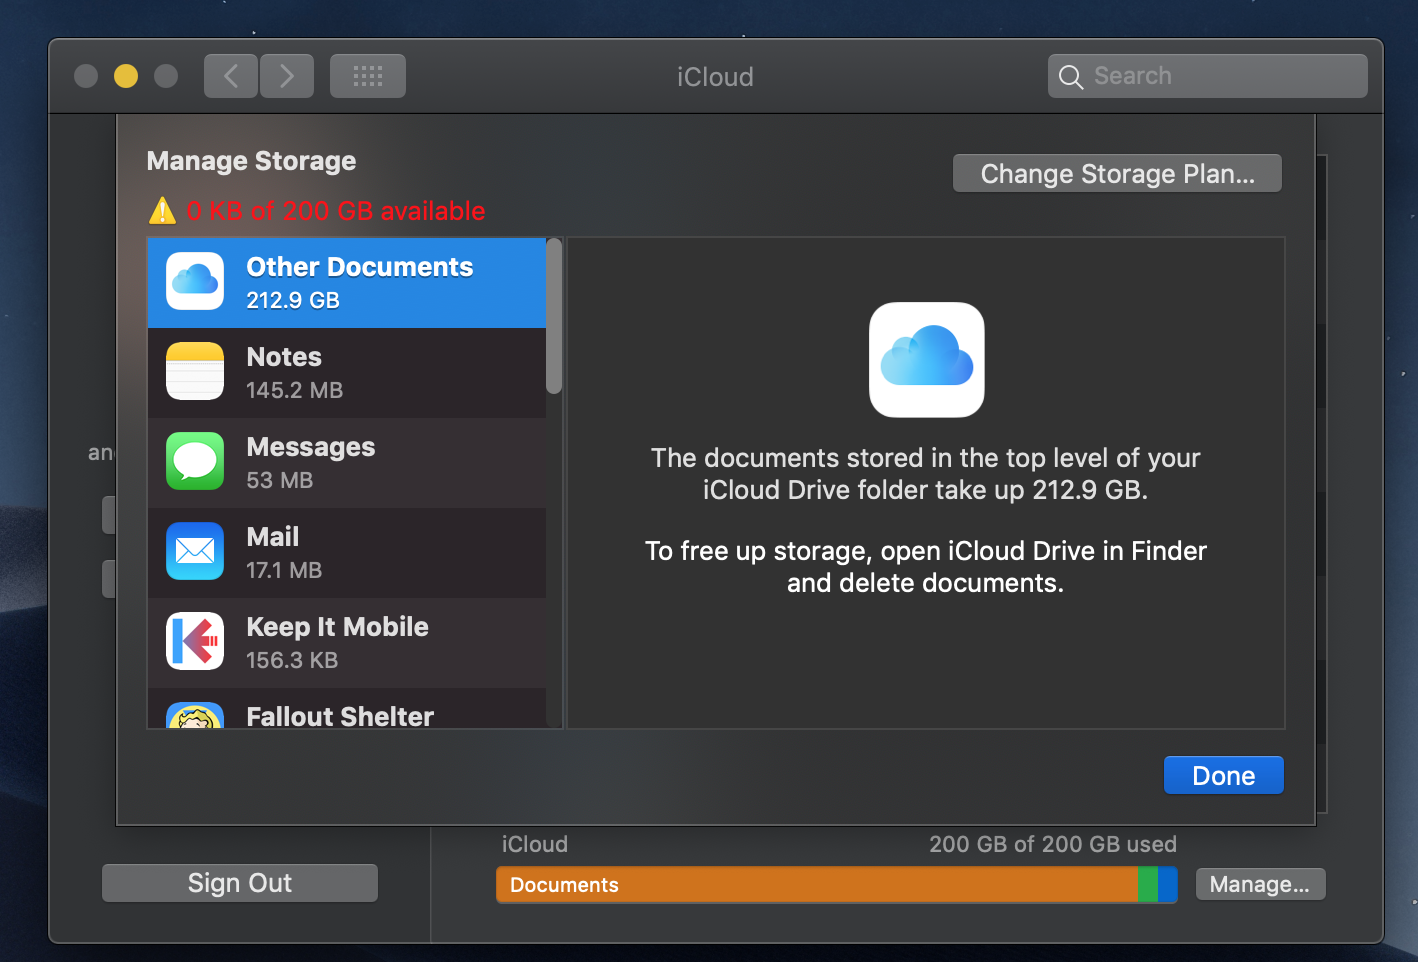Click the Mail app icon

[x=195, y=551]
